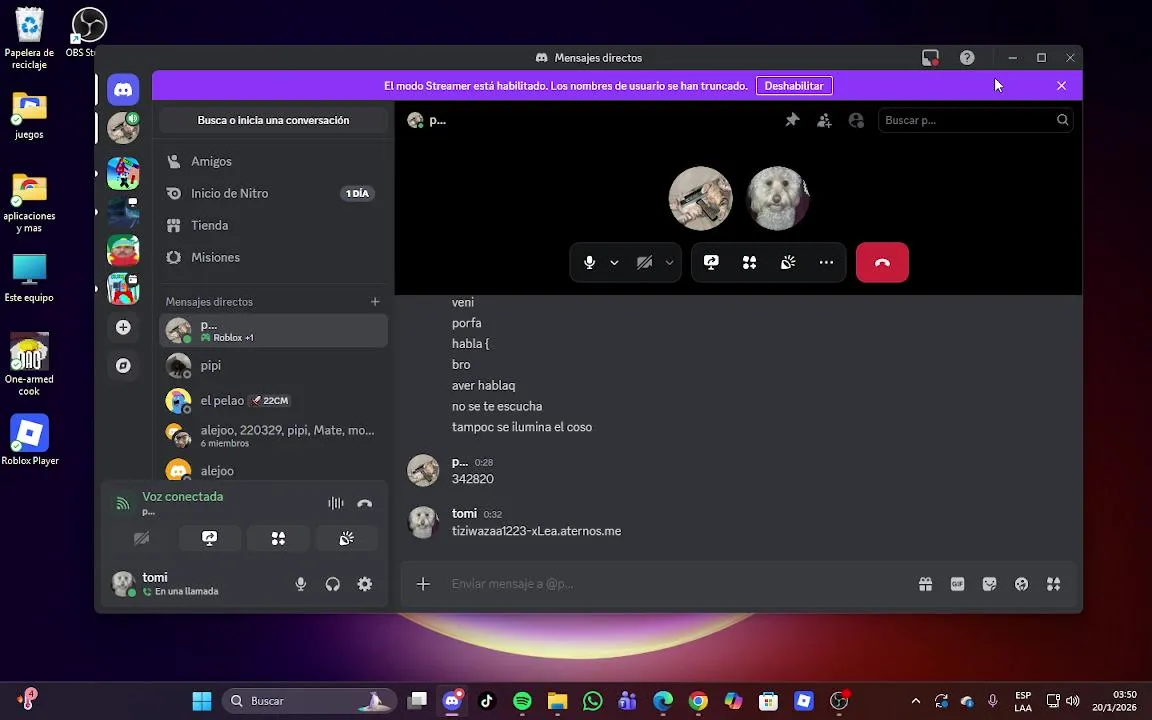Open emoji picker in message bar
The image size is (1152, 720).
[x=1021, y=584]
